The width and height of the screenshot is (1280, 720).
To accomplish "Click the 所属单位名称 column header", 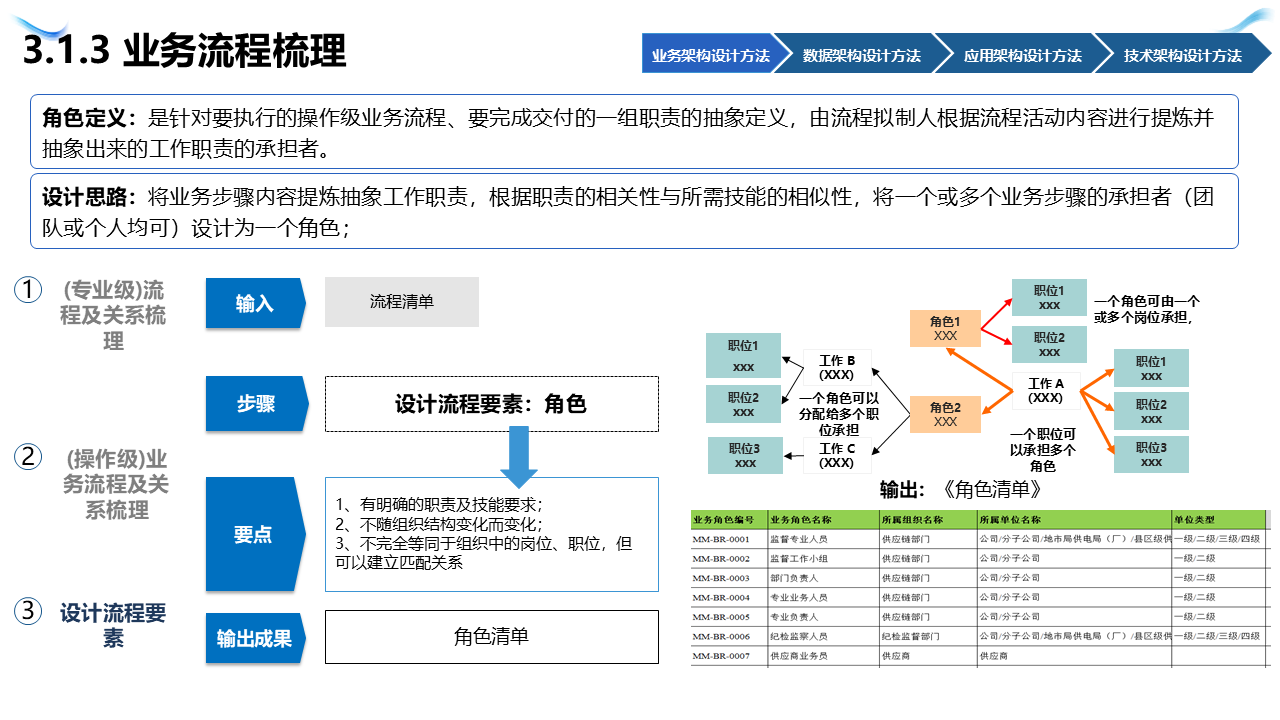I will [1073, 519].
